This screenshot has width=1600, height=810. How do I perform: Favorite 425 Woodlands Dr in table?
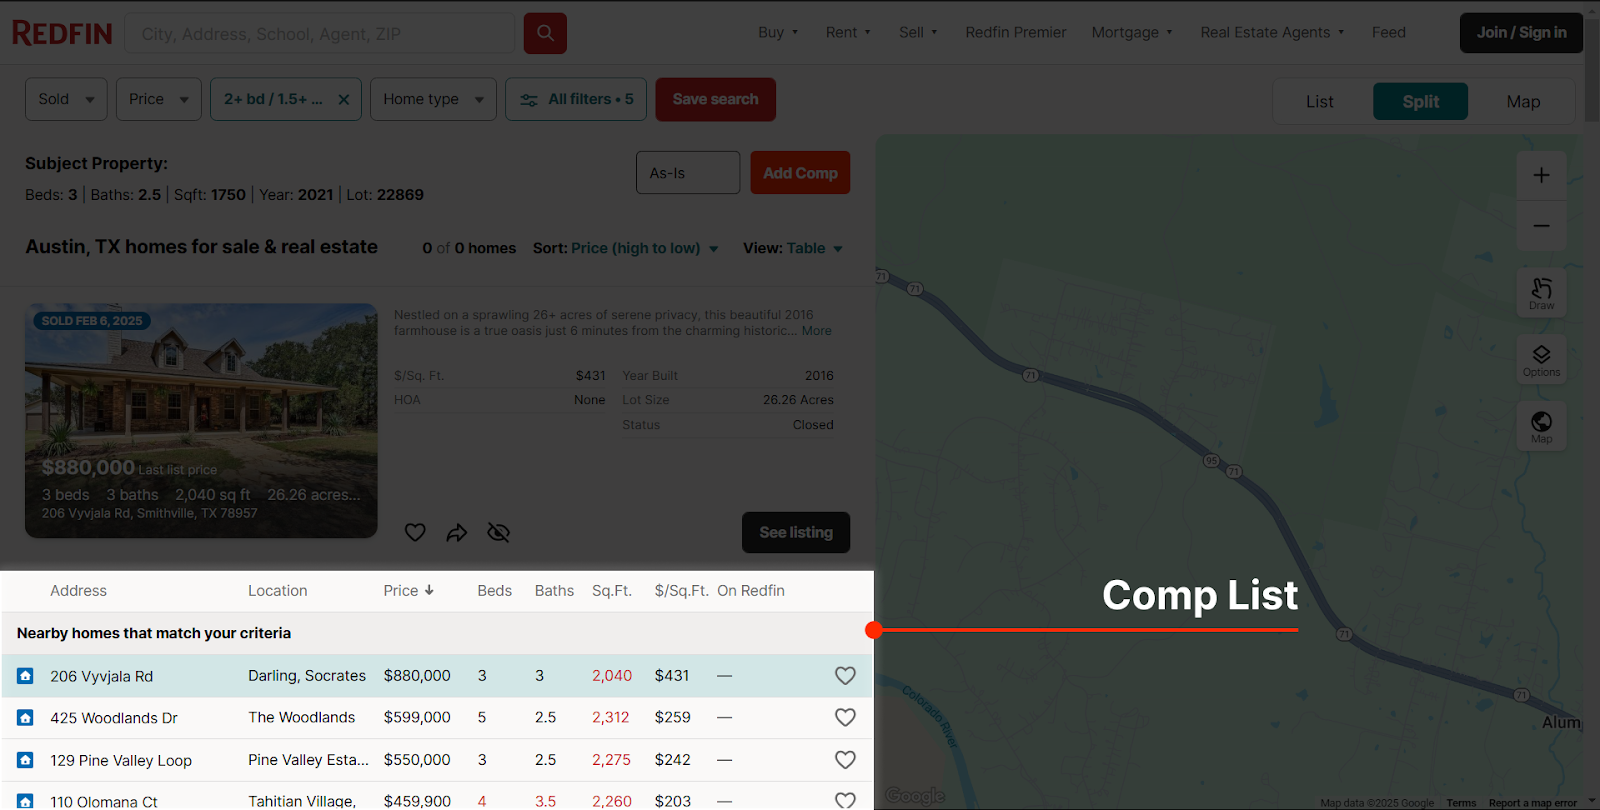845,718
